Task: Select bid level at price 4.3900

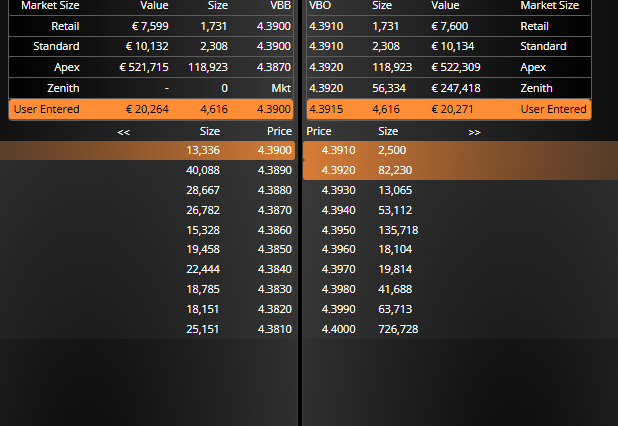Action: tap(147, 150)
